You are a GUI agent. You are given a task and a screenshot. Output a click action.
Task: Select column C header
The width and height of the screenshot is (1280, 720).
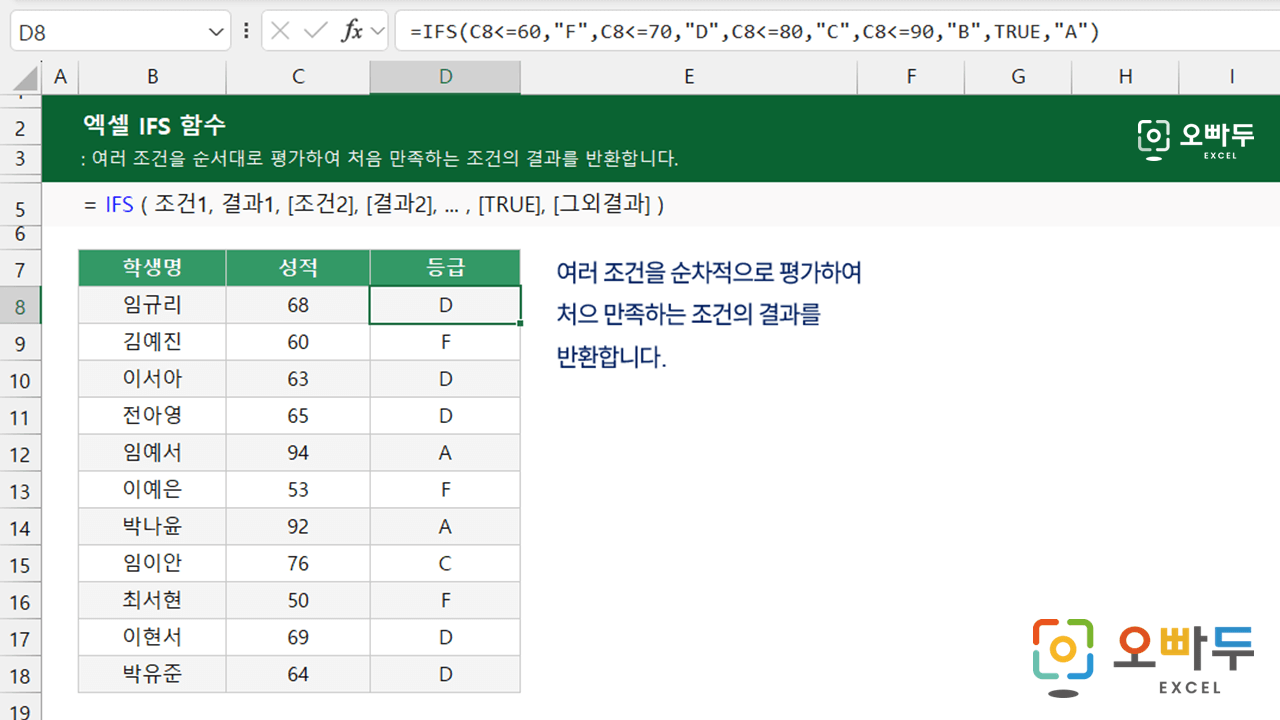tap(298, 77)
